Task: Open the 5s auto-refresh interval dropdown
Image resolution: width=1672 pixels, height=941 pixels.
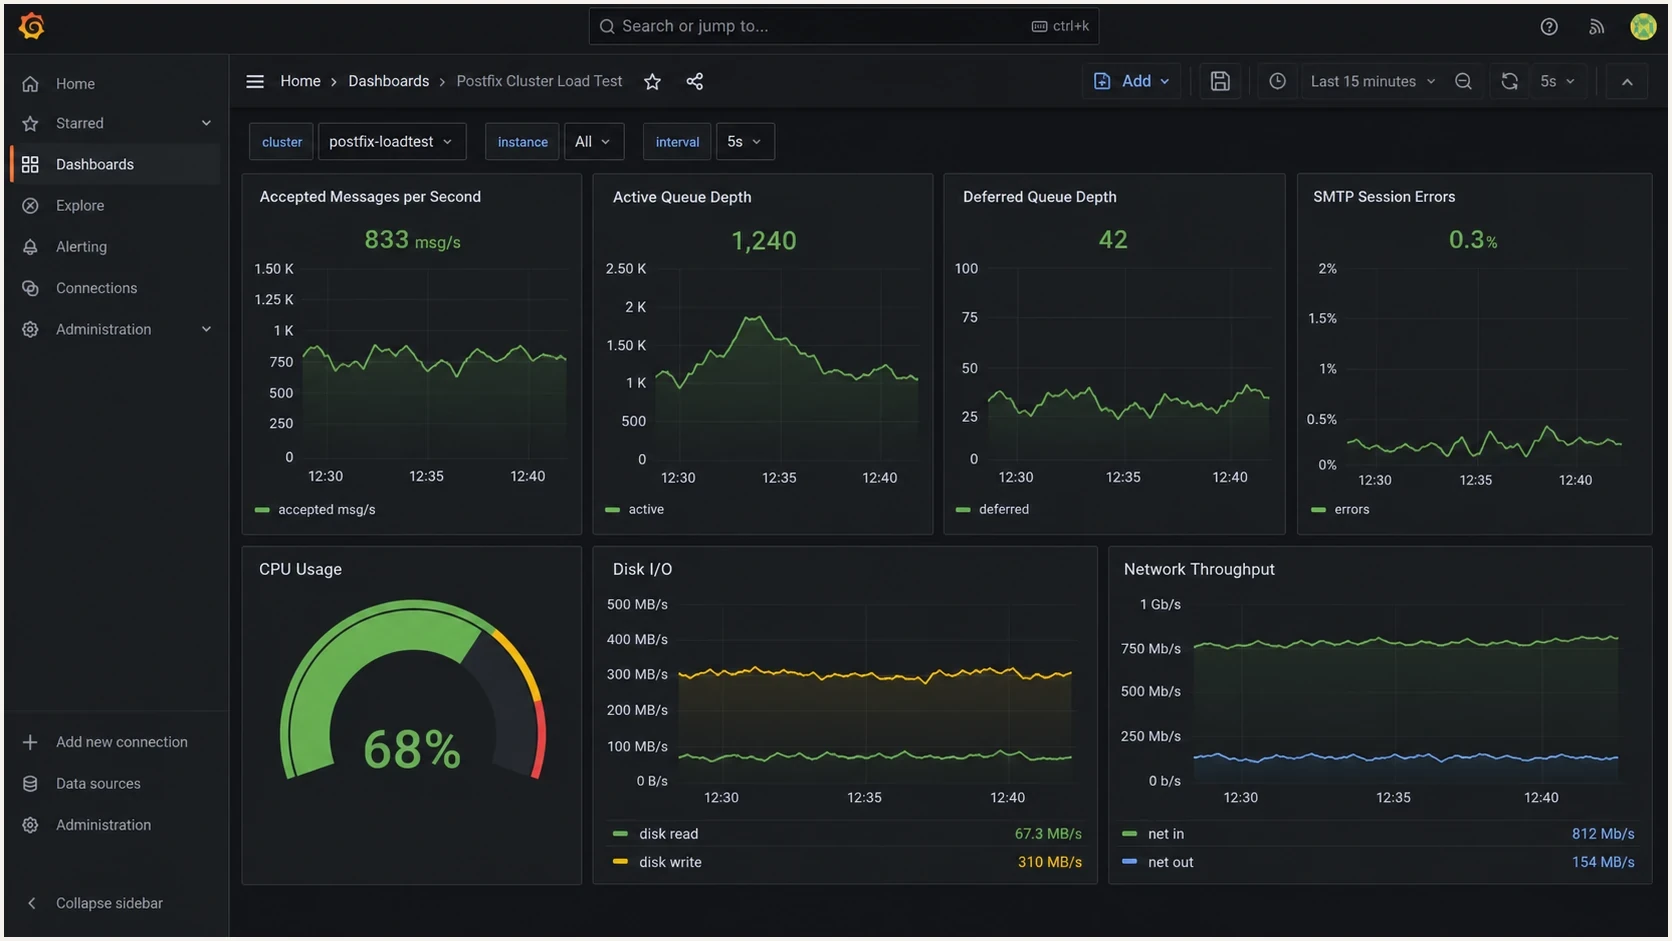Action: coord(1557,81)
